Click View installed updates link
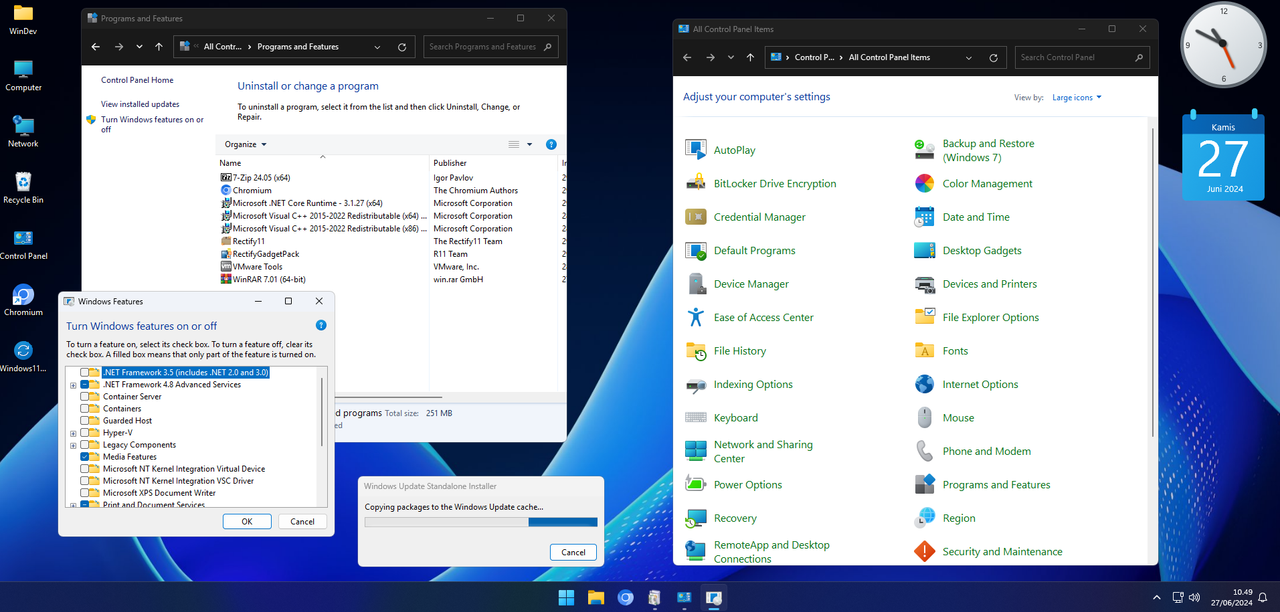Viewport: 1280px width, 612px height. (x=140, y=104)
